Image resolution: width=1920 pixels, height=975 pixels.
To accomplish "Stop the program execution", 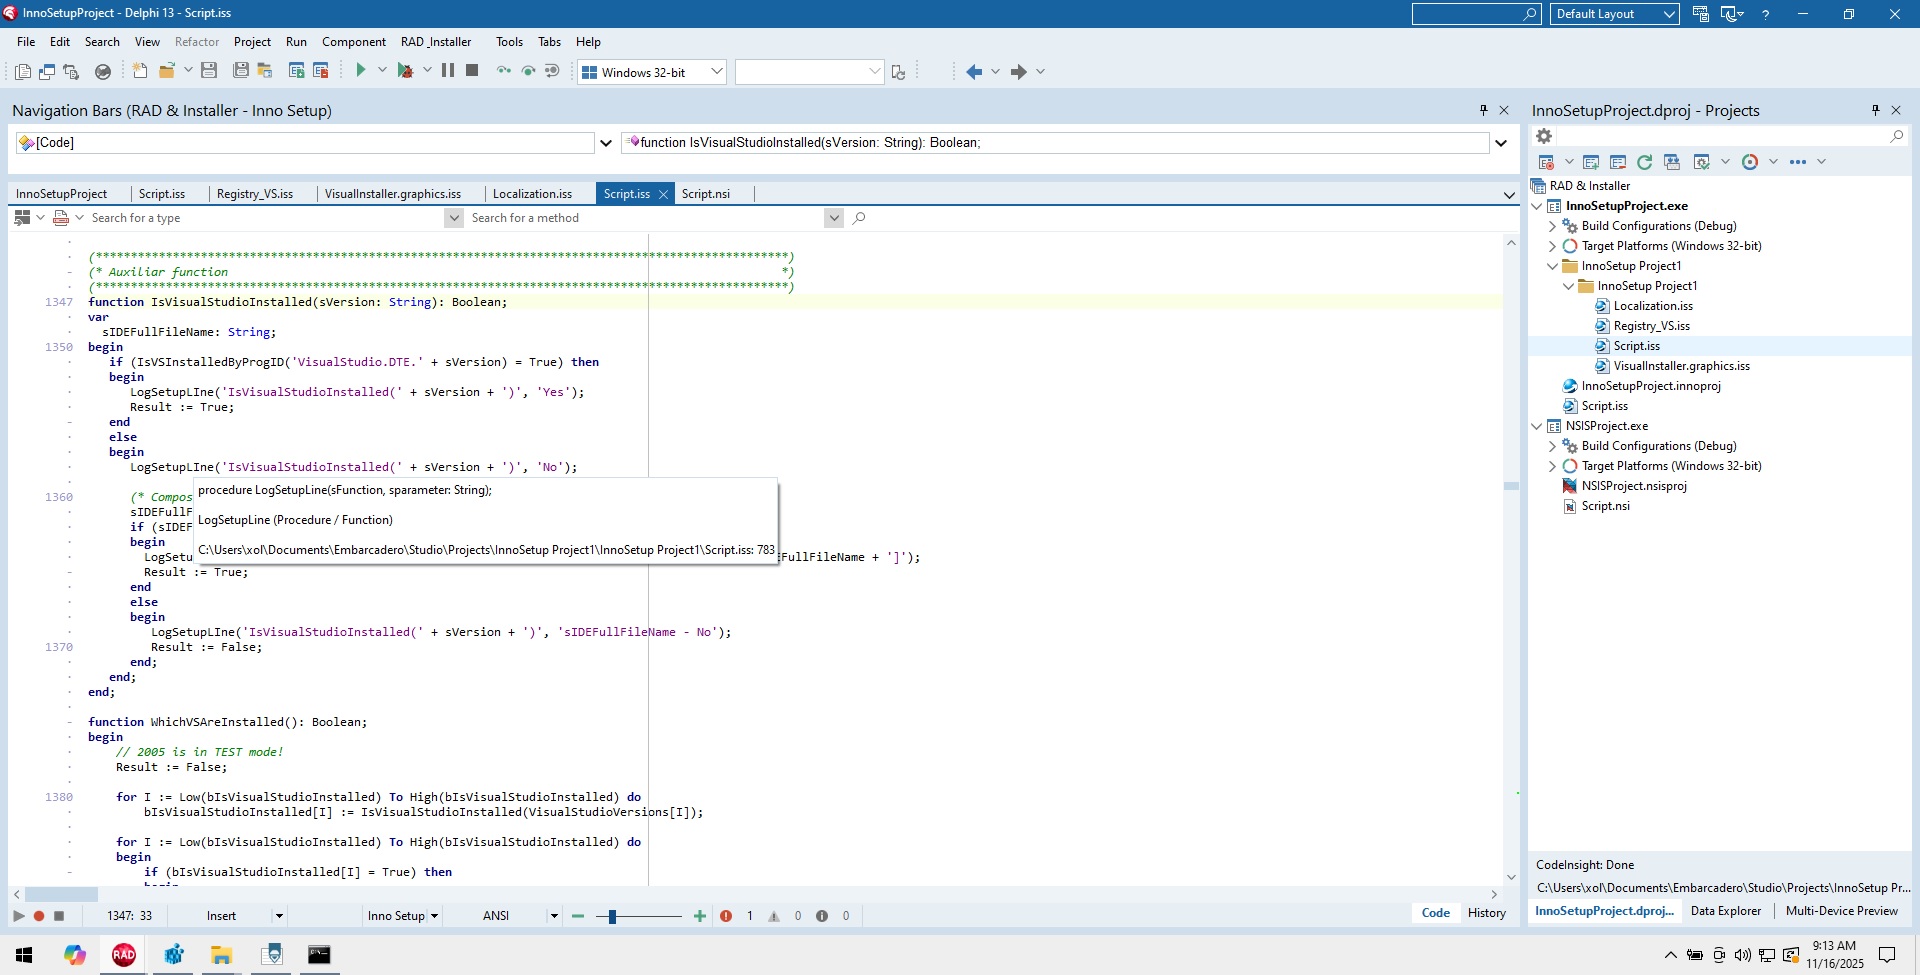I will [x=471, y=70].
